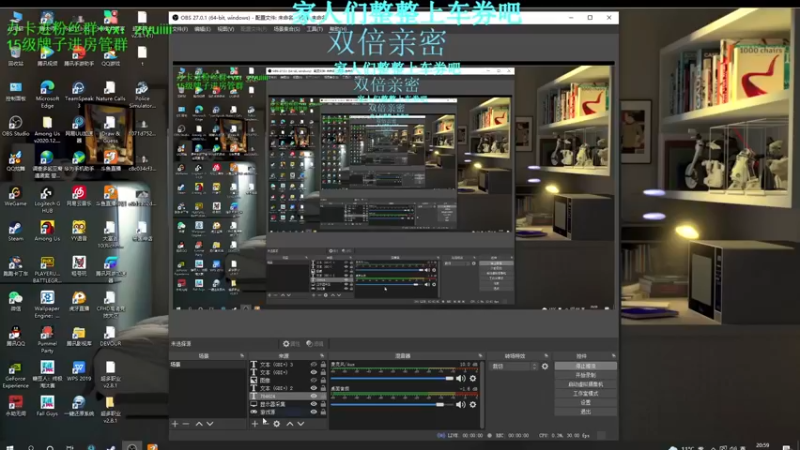This screenshot has height=450, width=800.
Task: Open 编辑(E) menu in OBS
Action: (x=202, y=29)
